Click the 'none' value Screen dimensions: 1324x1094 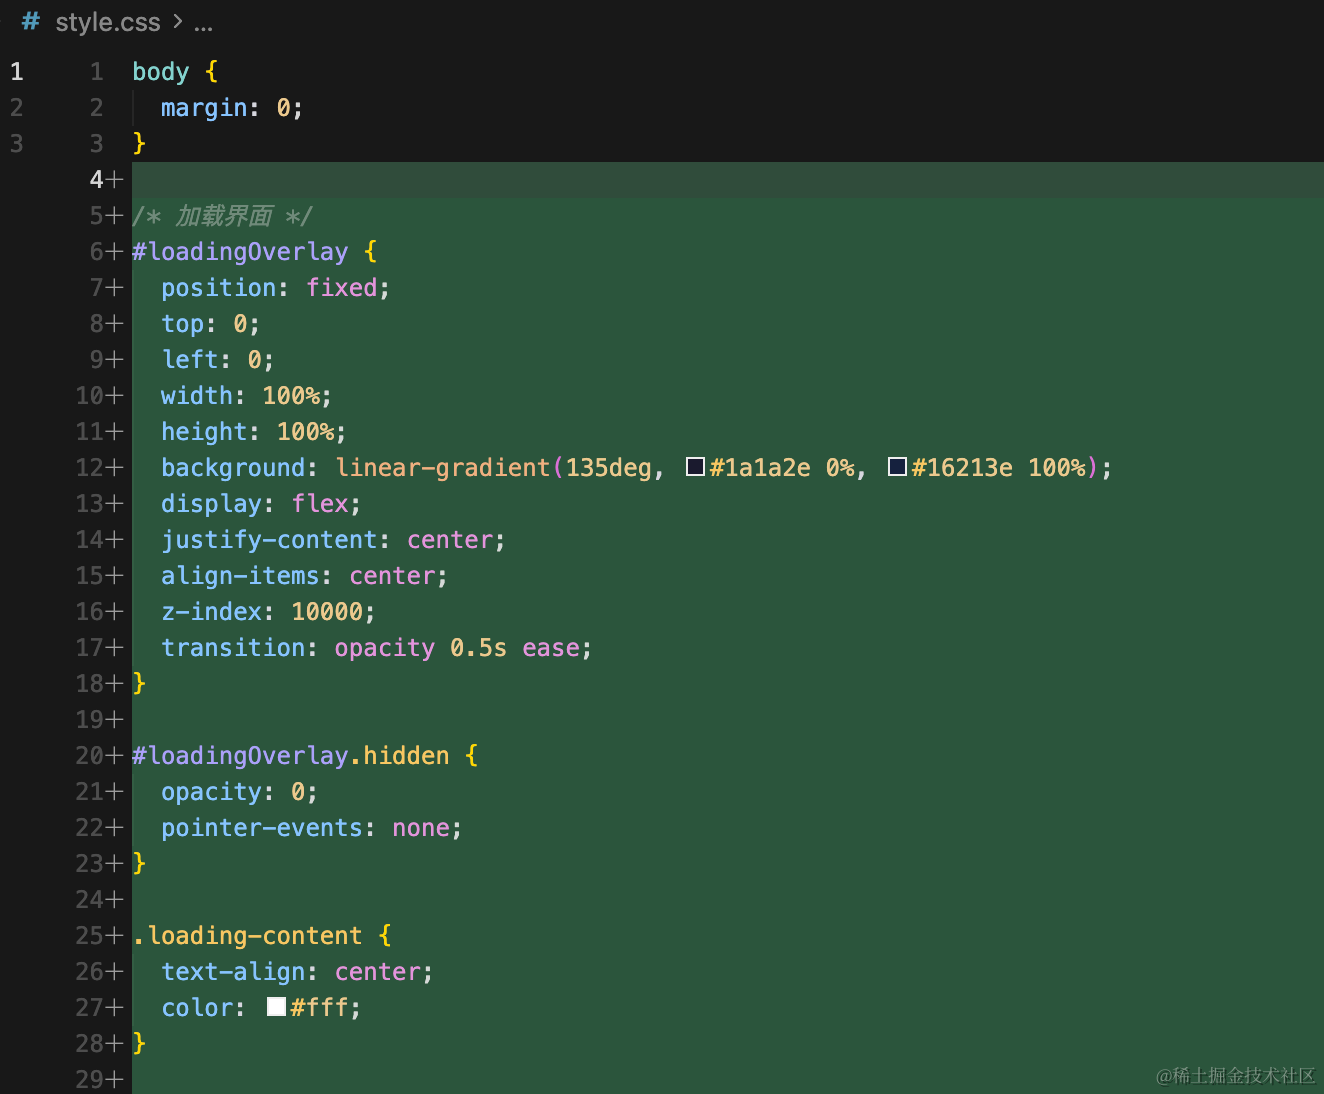pos(421,828)
